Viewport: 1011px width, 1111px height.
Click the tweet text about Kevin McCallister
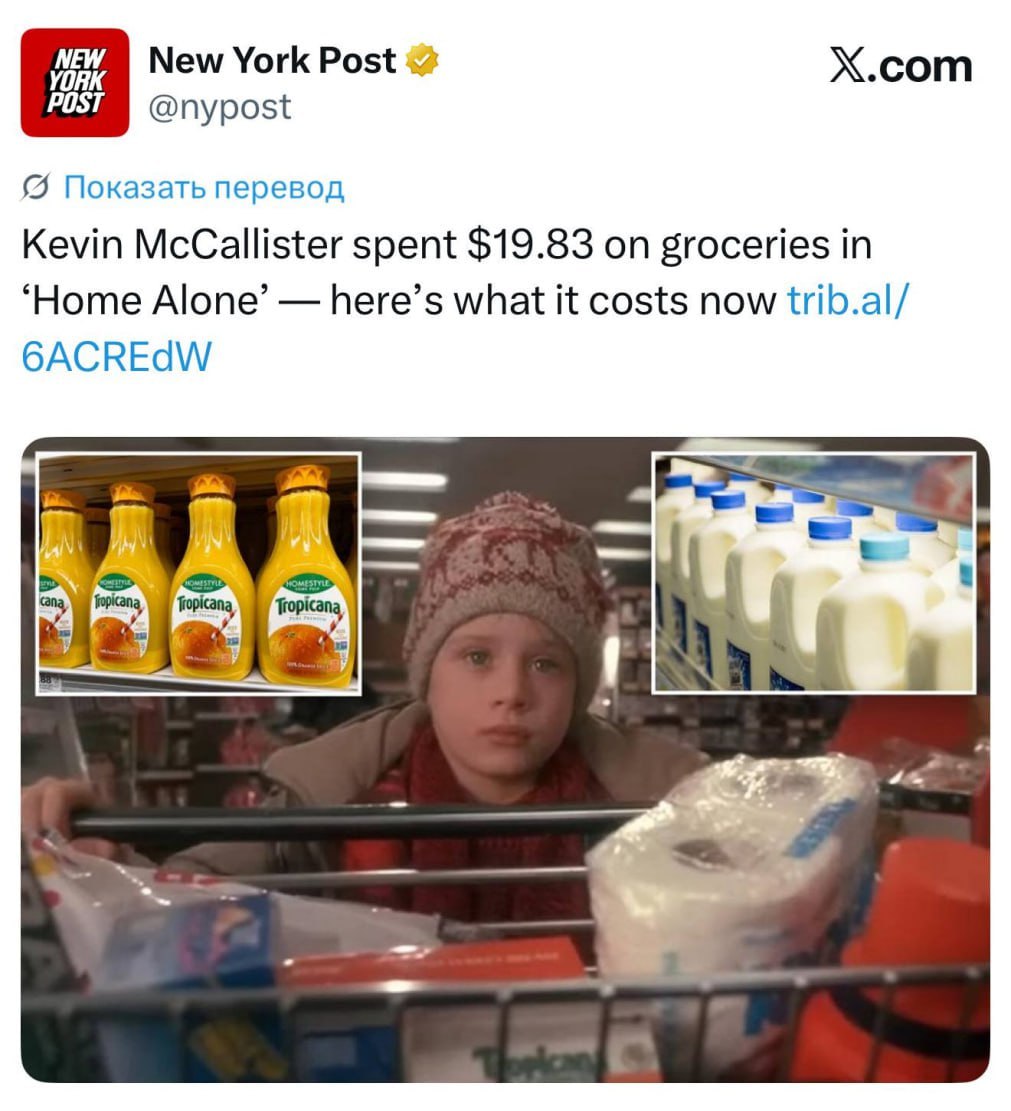tap(464, 300)
